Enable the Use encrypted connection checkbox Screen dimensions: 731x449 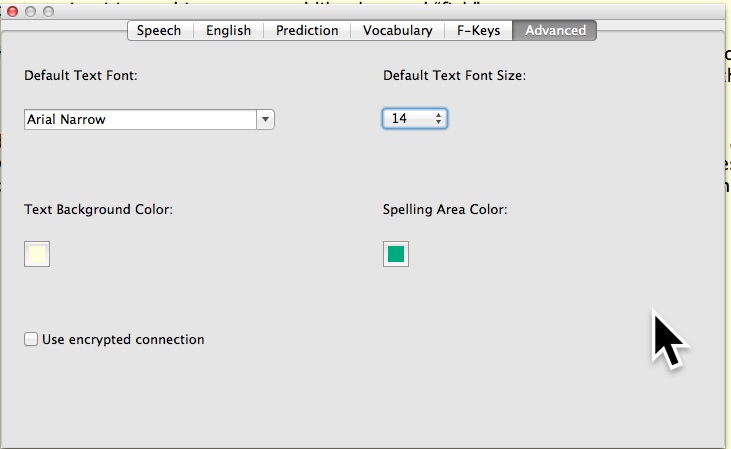pos(31,340)
